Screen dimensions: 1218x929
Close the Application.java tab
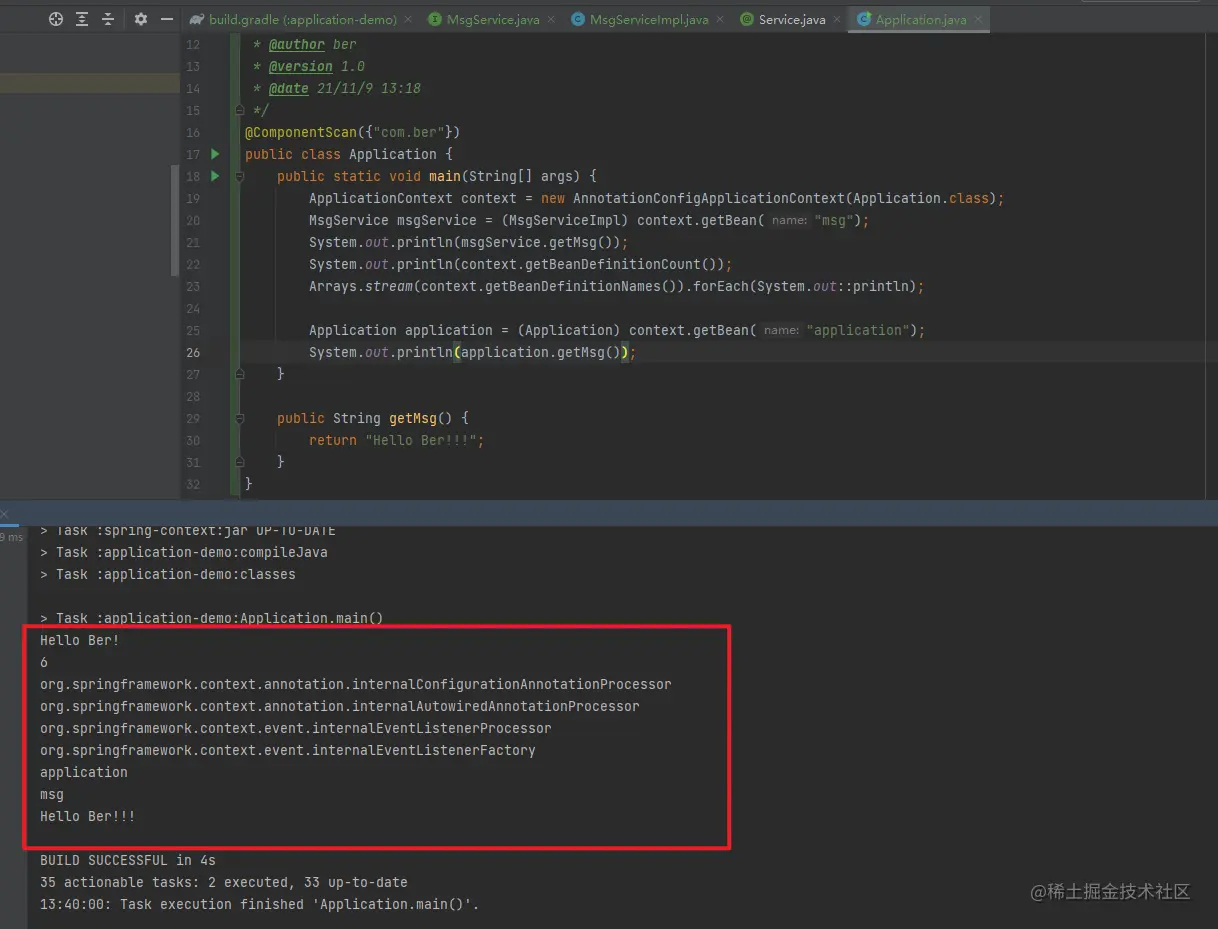coord(978,19)
